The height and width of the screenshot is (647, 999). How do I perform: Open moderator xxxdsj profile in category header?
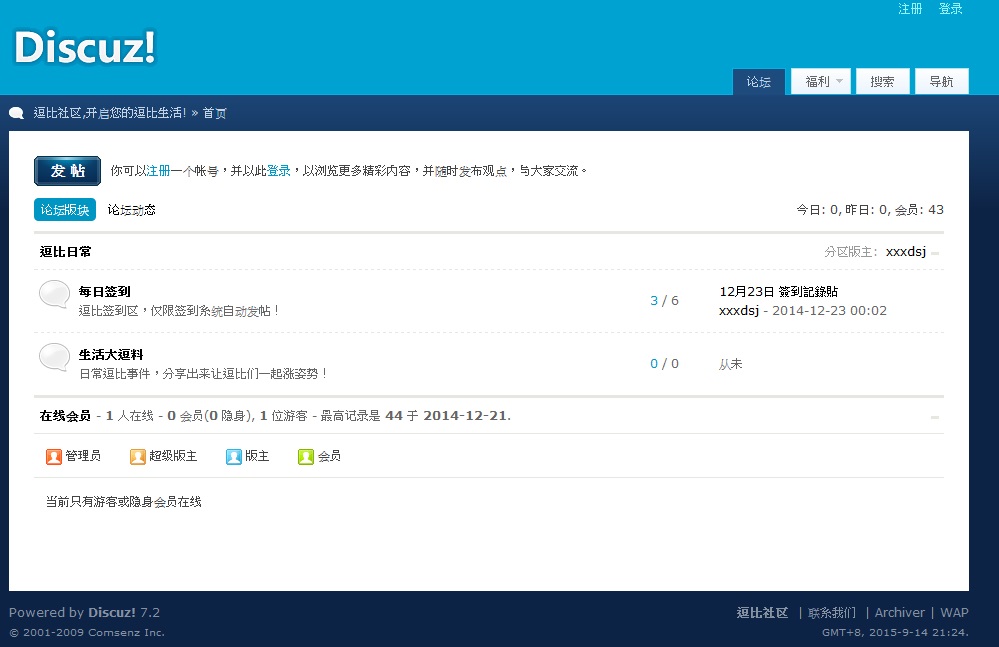(x=906, y=252)
